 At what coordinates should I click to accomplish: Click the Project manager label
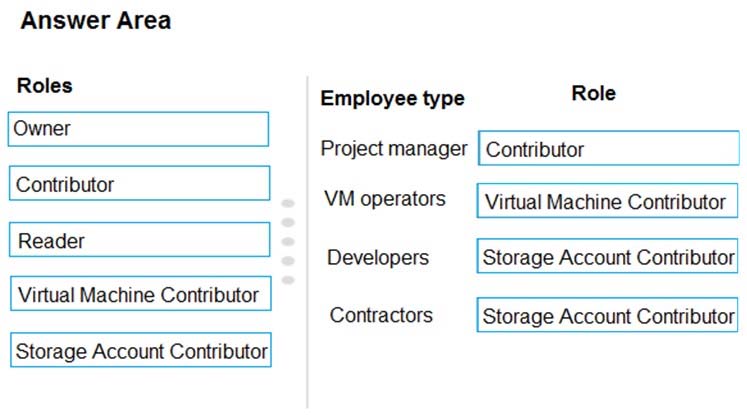(394, 149)
